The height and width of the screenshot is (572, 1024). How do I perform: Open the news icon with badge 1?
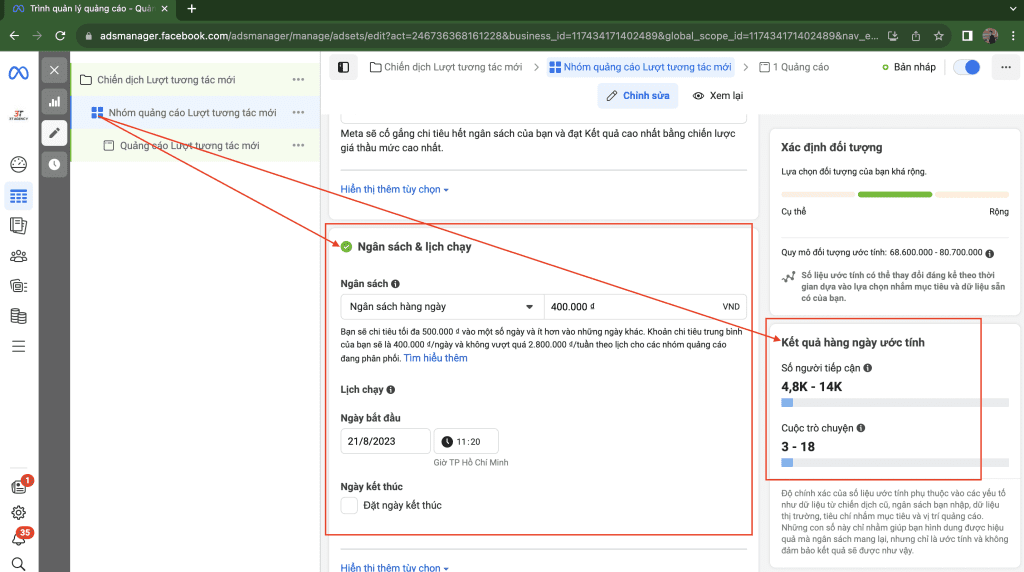pos(20,486)
